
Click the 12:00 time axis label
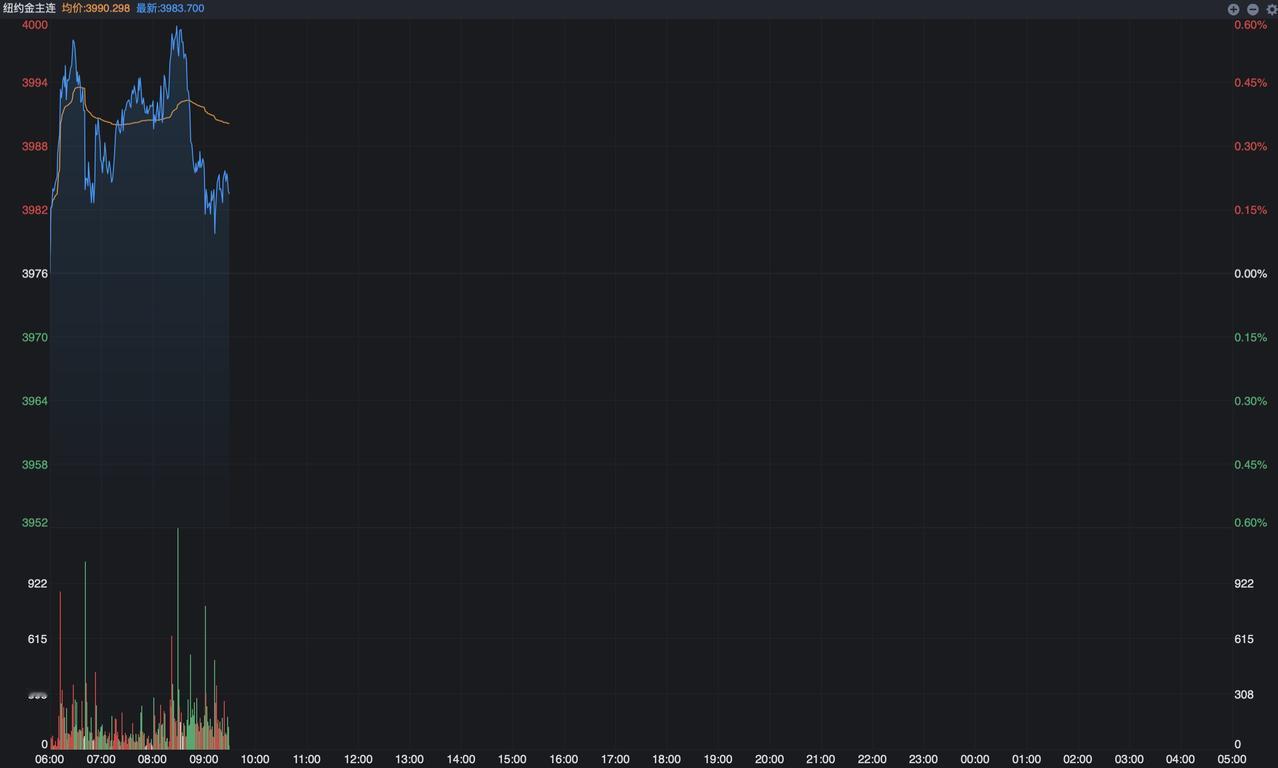pyautogui.click(x=358, y=760)
